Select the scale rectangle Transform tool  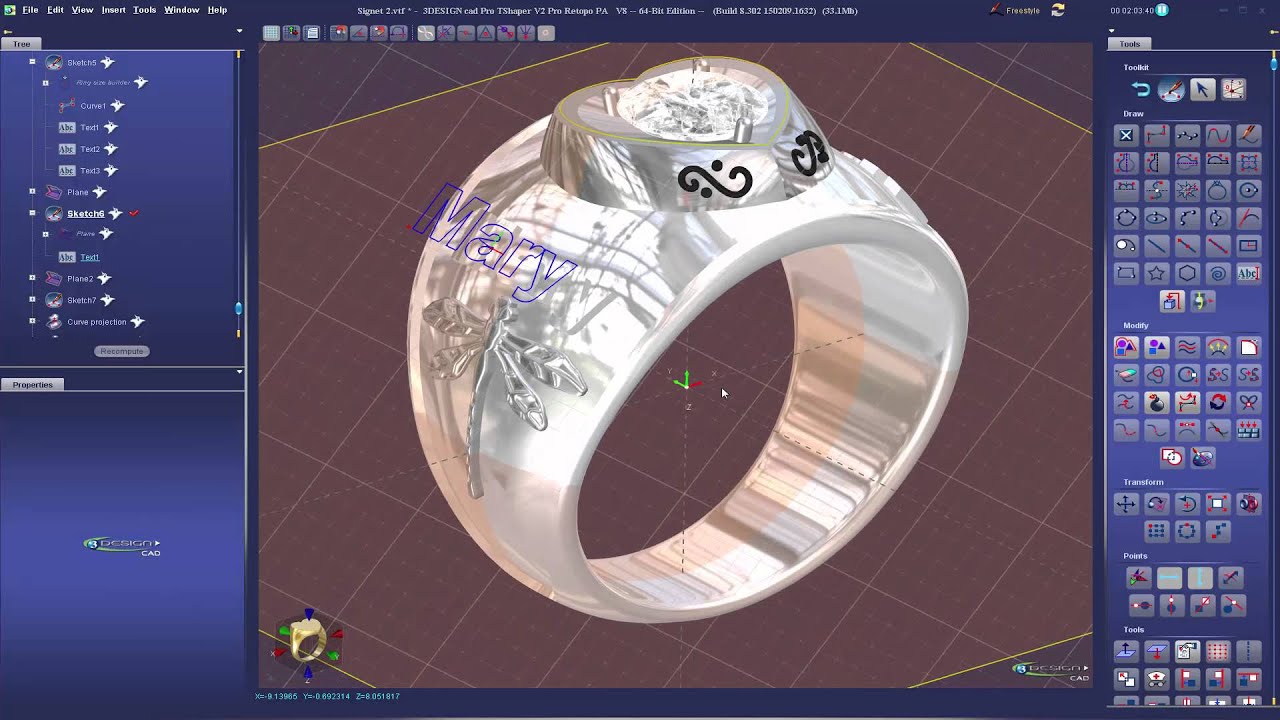1218,504
